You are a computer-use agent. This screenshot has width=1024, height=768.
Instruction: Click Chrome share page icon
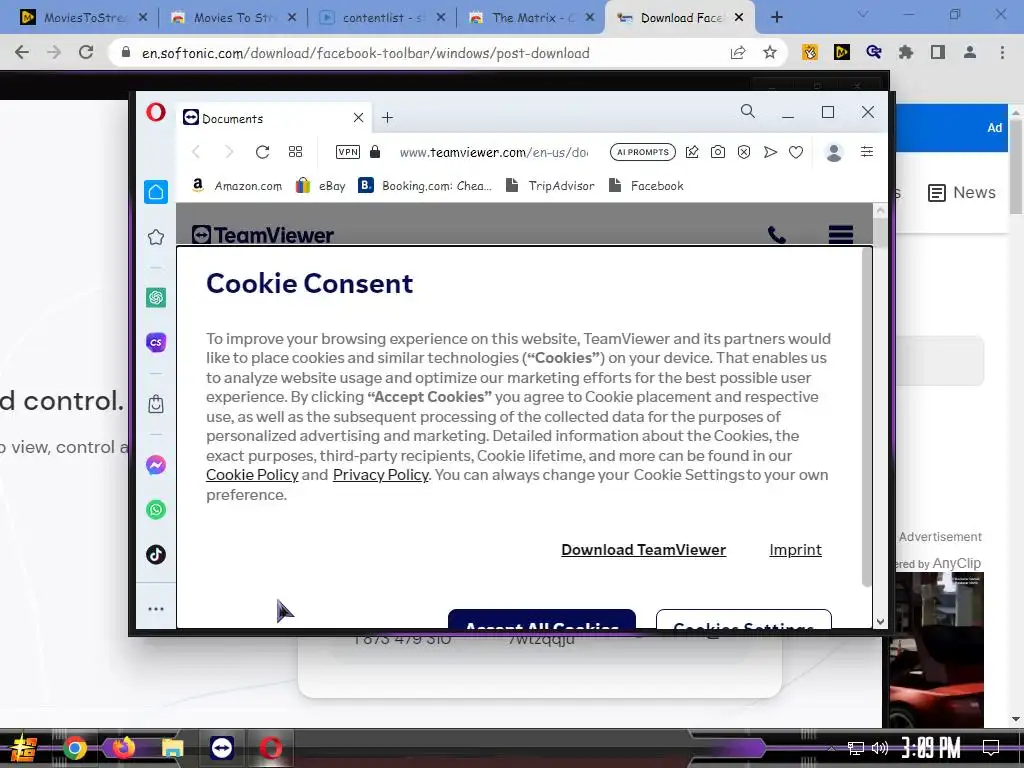click(x=738, y=52)
